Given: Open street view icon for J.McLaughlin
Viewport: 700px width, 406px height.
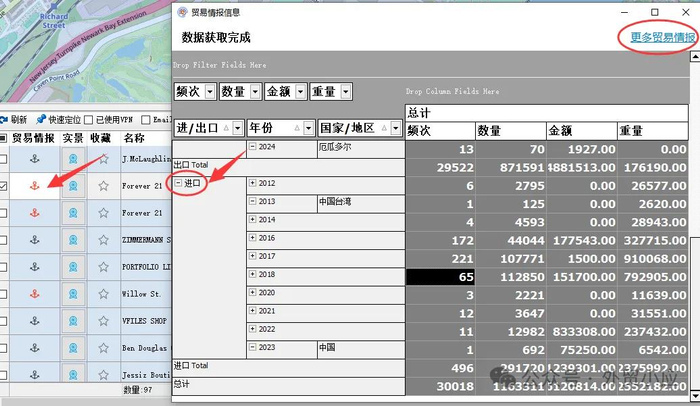Looking at the screenshot, I should point(73,159).
